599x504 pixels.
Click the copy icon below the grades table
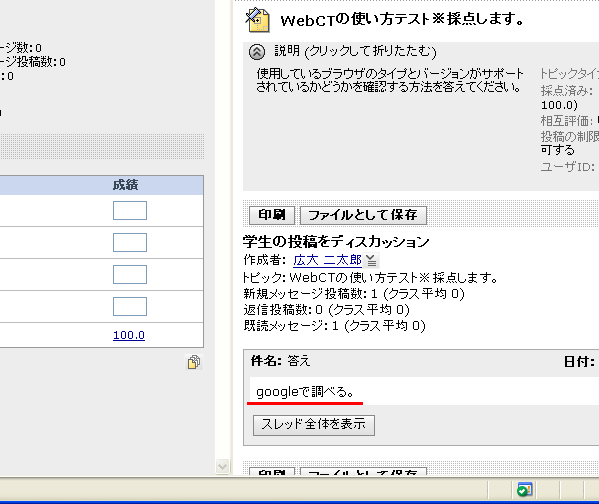pyautogui.click(x=194, y=362)
